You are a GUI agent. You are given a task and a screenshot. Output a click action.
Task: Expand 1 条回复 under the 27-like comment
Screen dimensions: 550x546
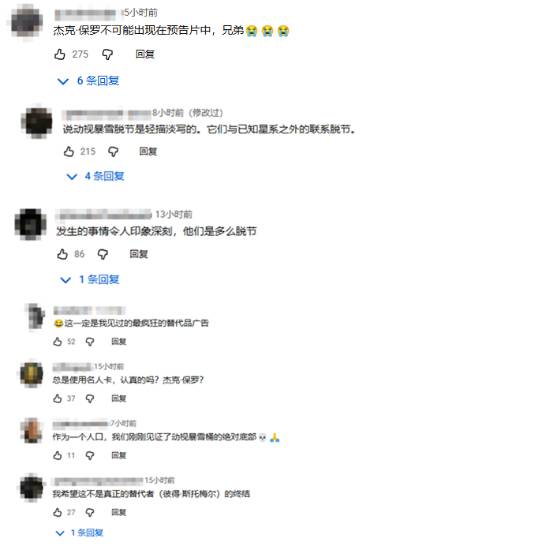tap(80, 533)
